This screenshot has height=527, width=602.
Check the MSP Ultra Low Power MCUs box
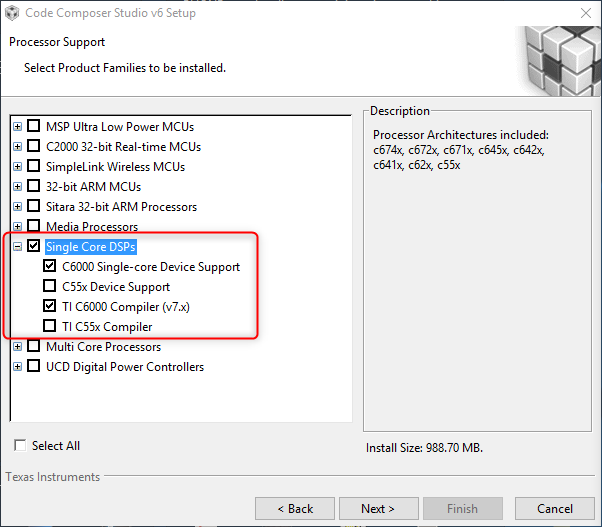click(34, 126)
